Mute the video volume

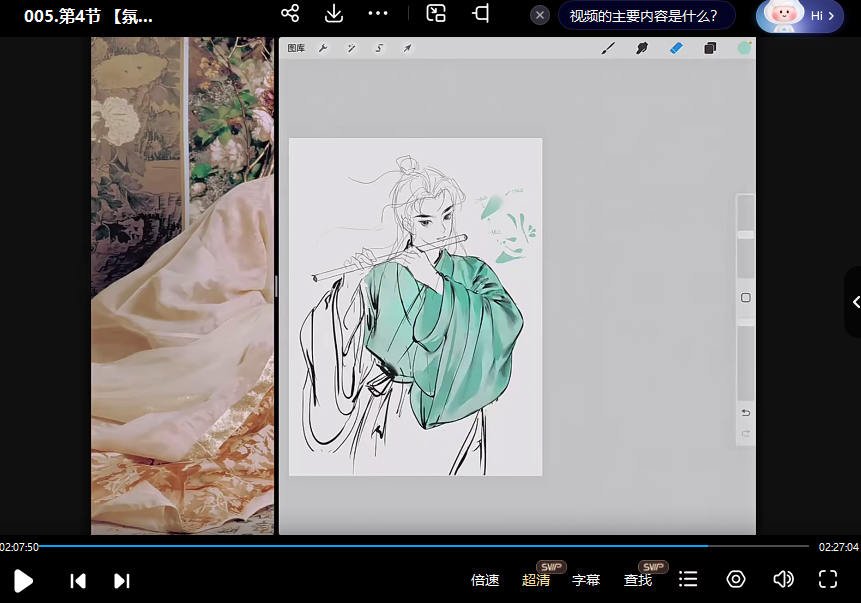click(783, 579)
